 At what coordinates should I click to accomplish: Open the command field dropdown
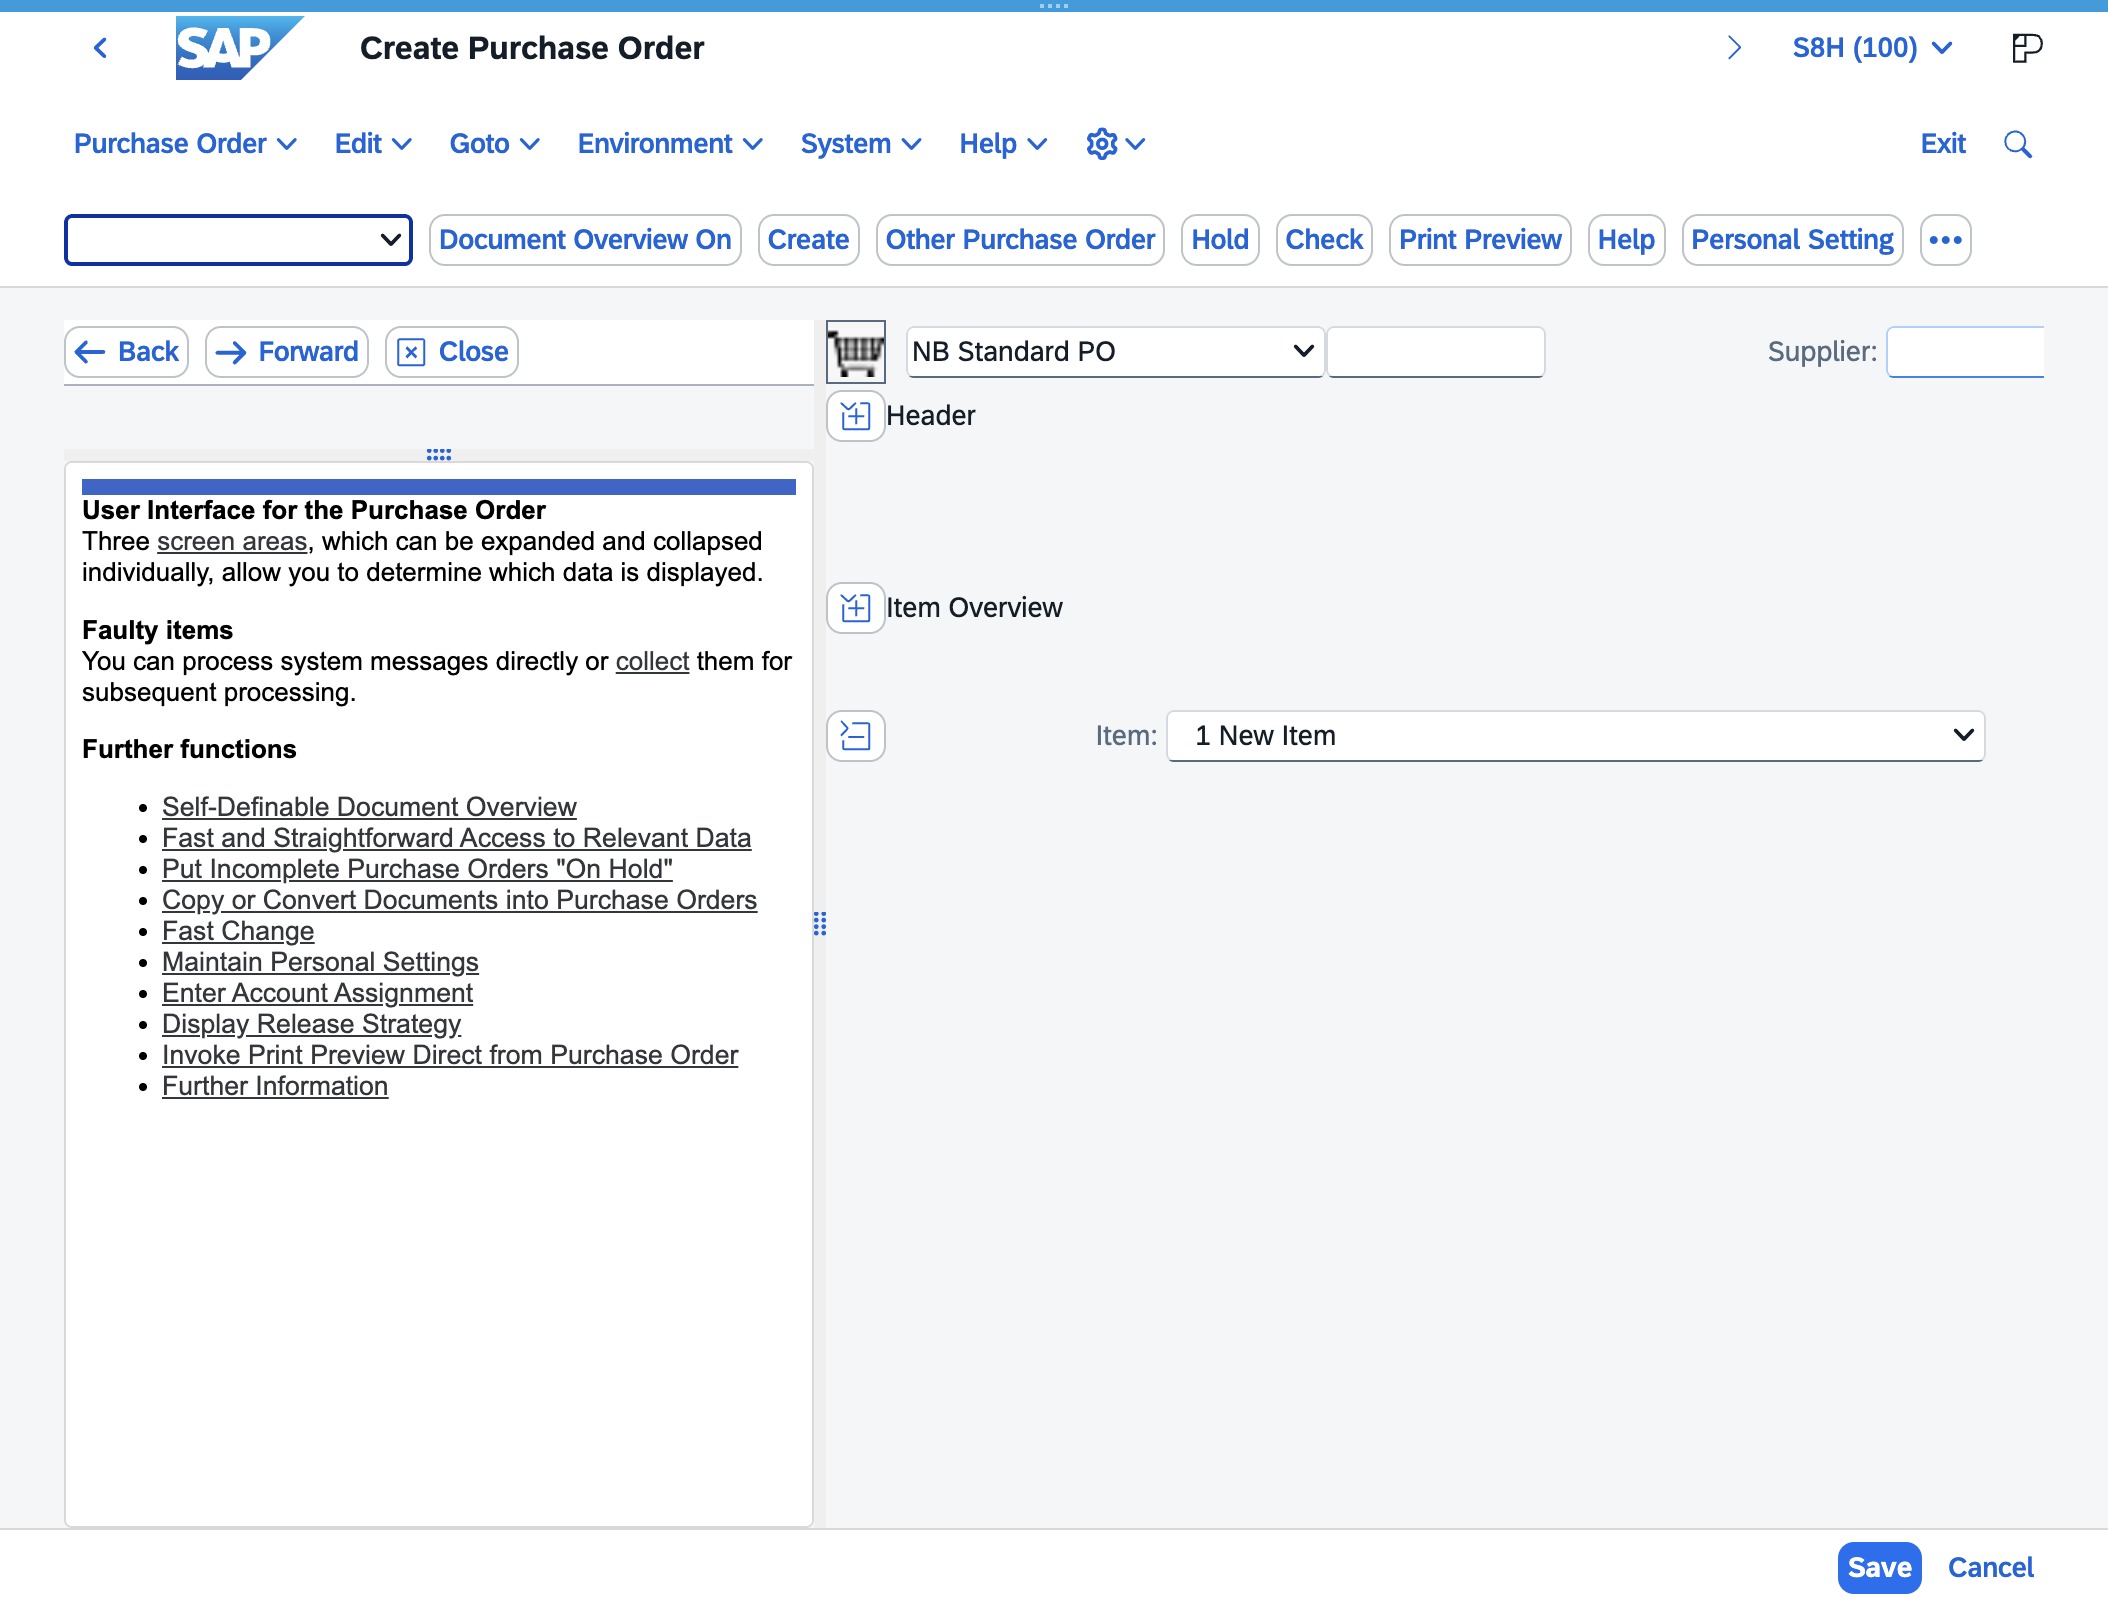click(390, 240)
